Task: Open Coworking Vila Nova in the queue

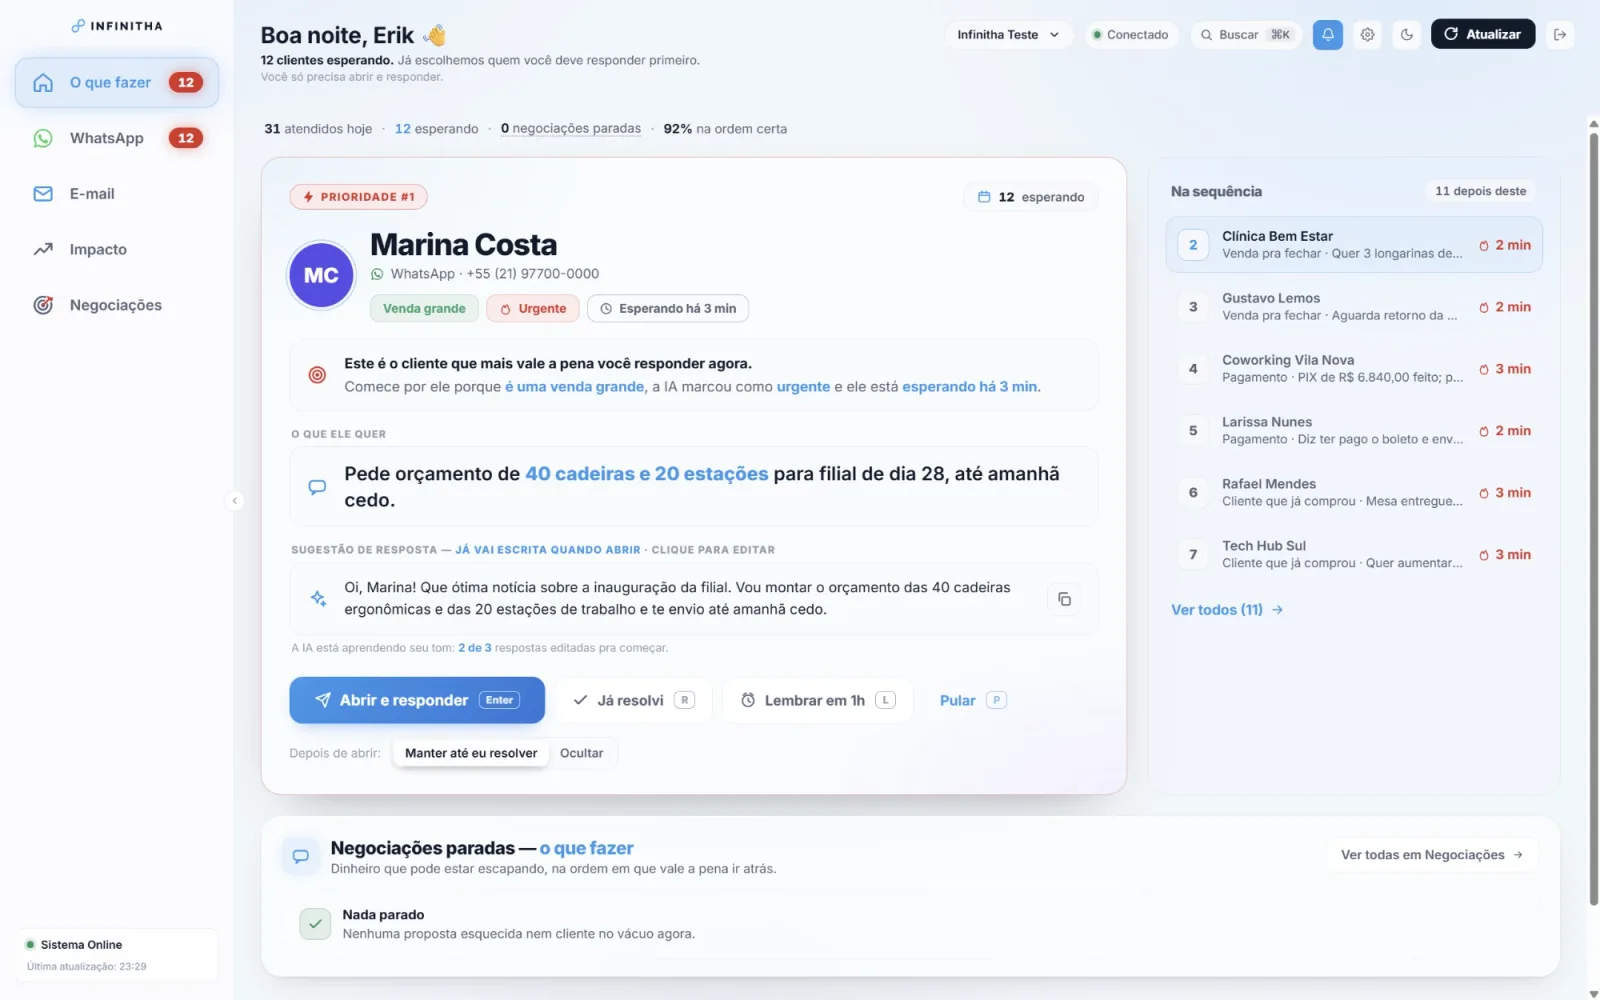Action: [1354, 369]
